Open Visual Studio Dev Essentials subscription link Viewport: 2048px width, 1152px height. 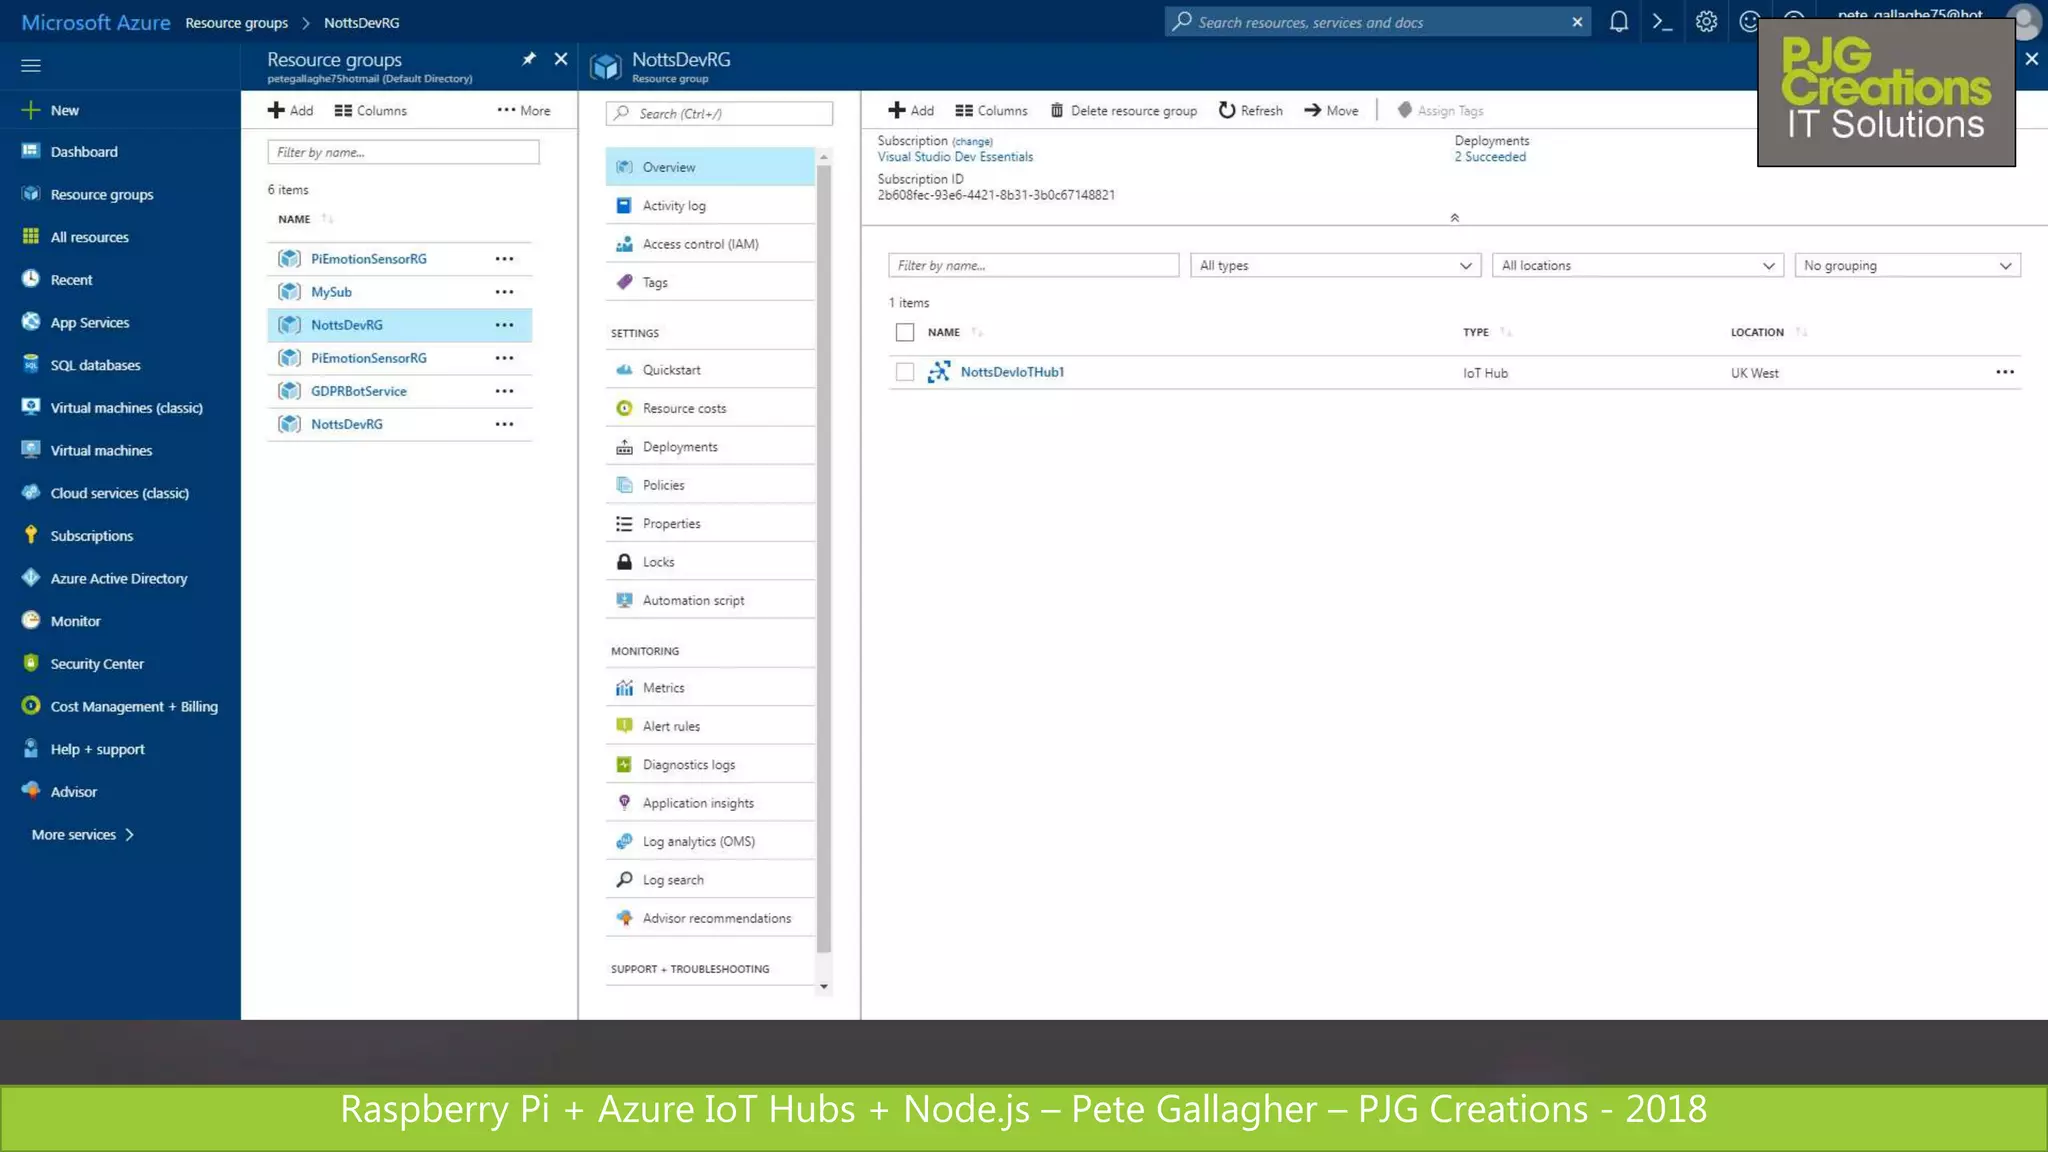pyautogui.click(x=955, y=157)
